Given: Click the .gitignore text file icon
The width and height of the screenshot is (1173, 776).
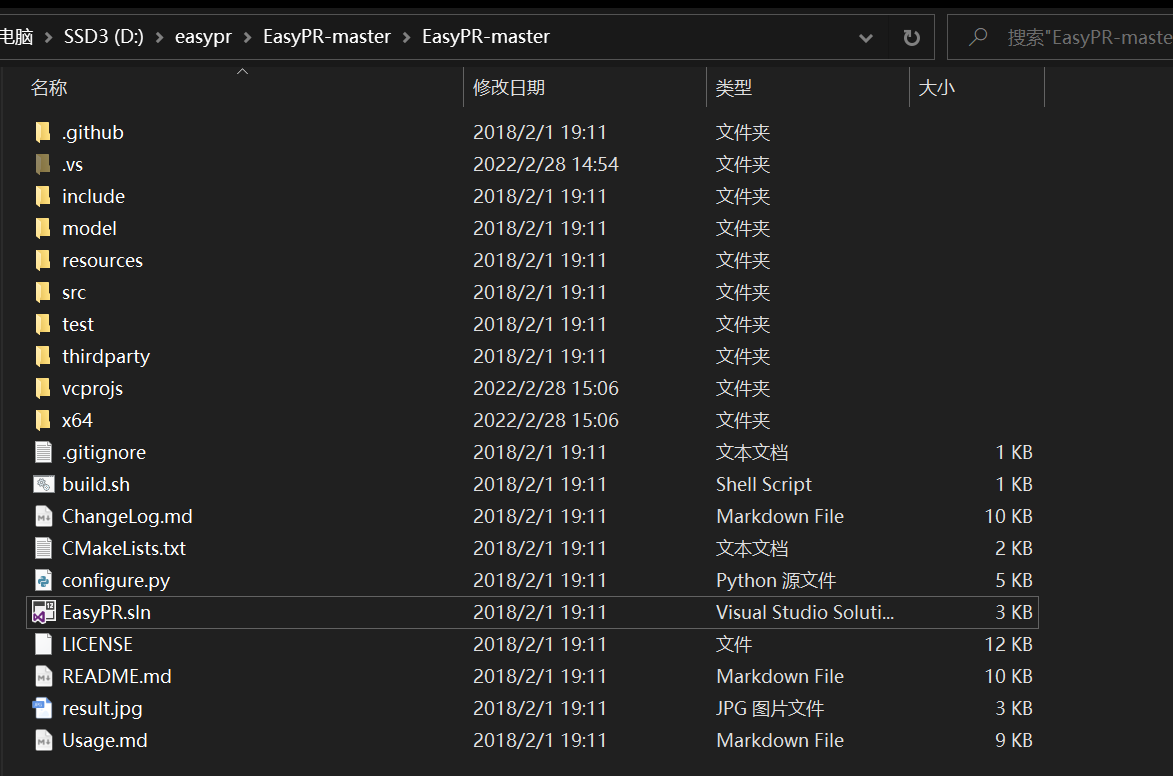Looking at the screenshot, I should coord(43,452).
